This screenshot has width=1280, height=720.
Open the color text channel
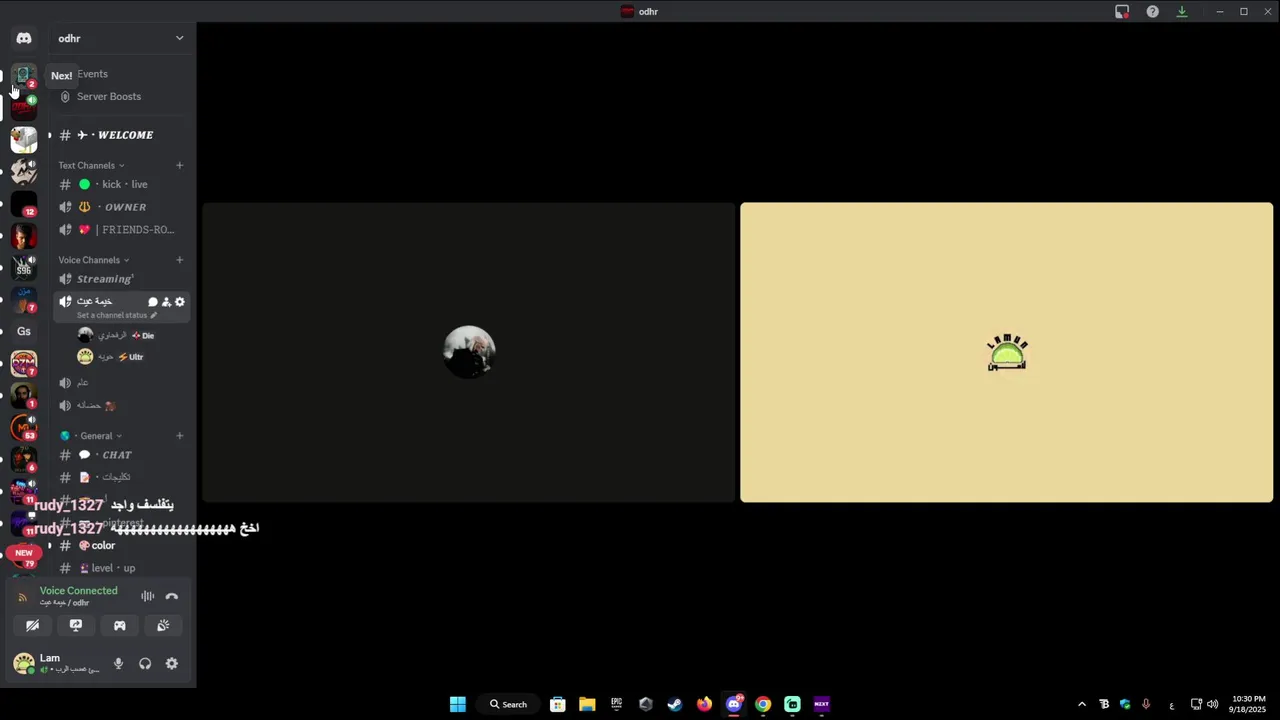click(120, 546)
